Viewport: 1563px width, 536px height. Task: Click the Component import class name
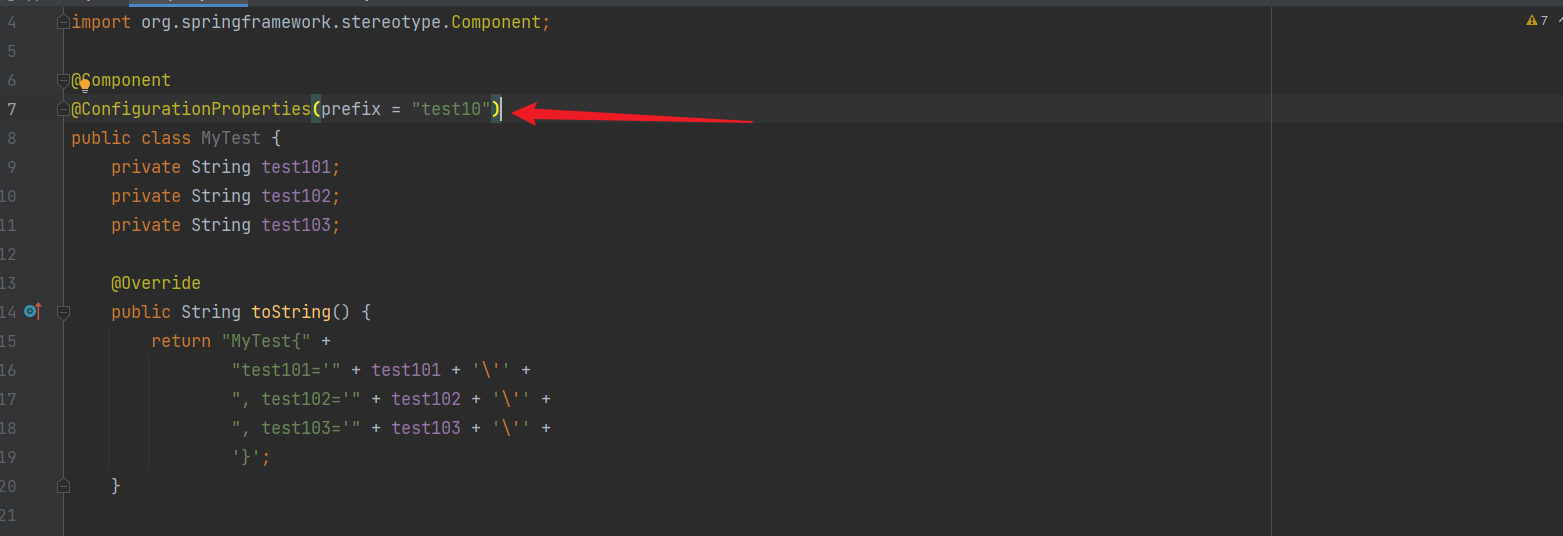496,22
